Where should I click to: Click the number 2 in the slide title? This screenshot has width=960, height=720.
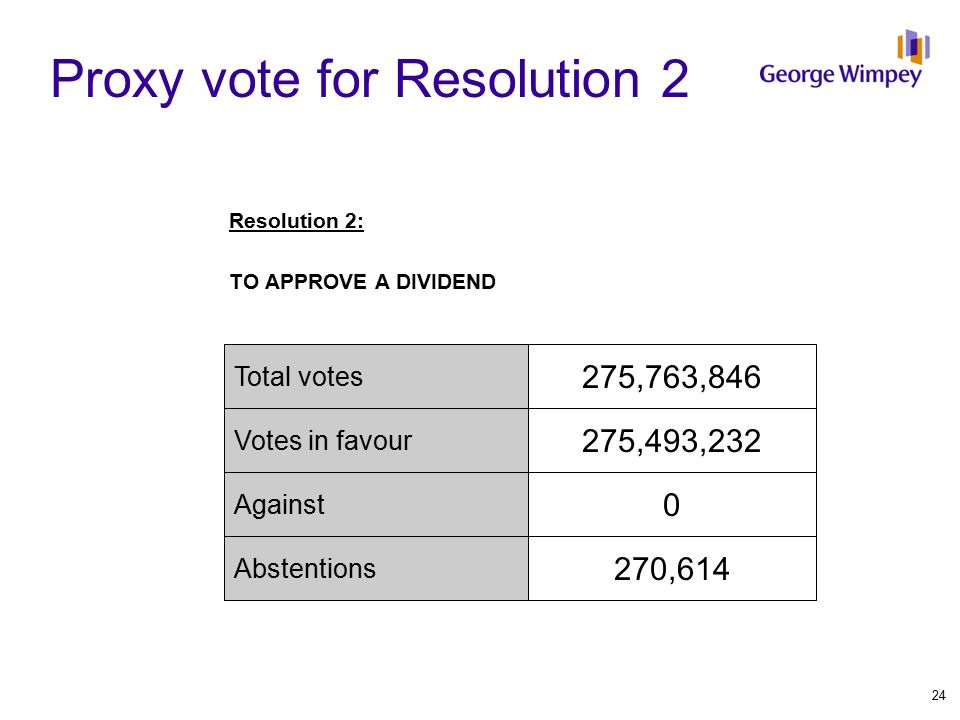[x=675, y=78]
